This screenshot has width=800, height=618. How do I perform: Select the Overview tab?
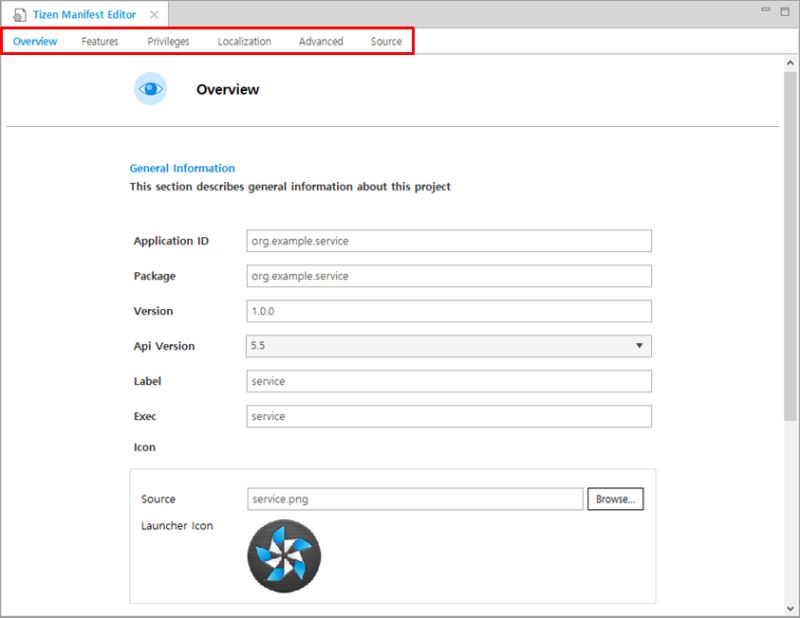(x=35, y=41)
